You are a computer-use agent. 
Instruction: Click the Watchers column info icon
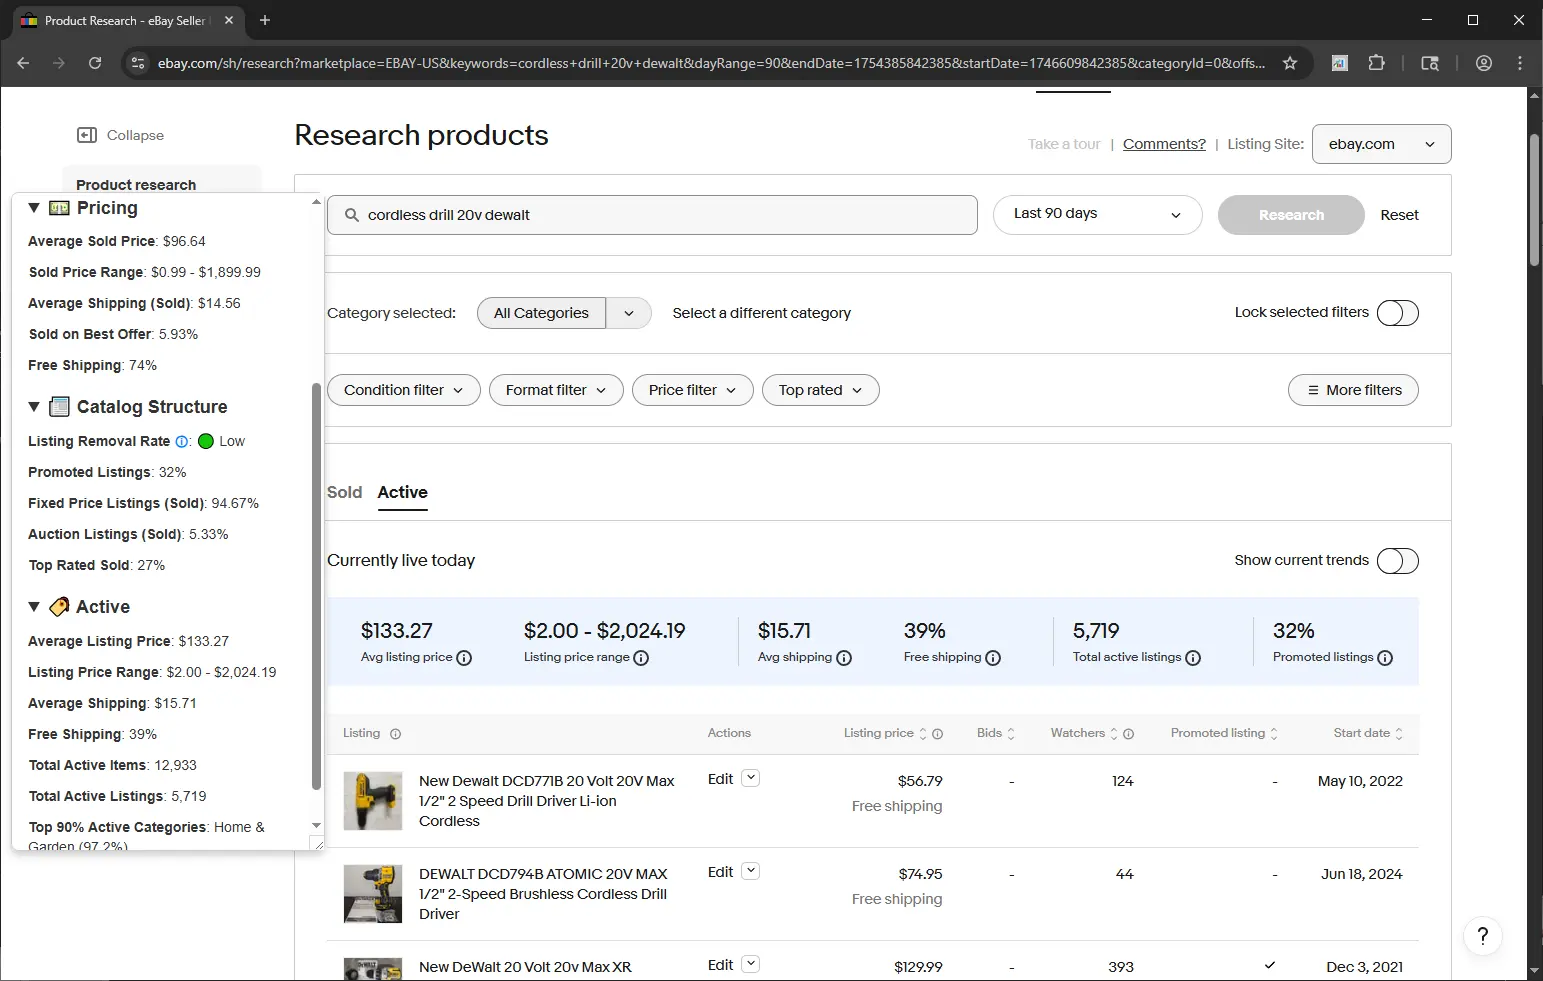point(1128,734)
